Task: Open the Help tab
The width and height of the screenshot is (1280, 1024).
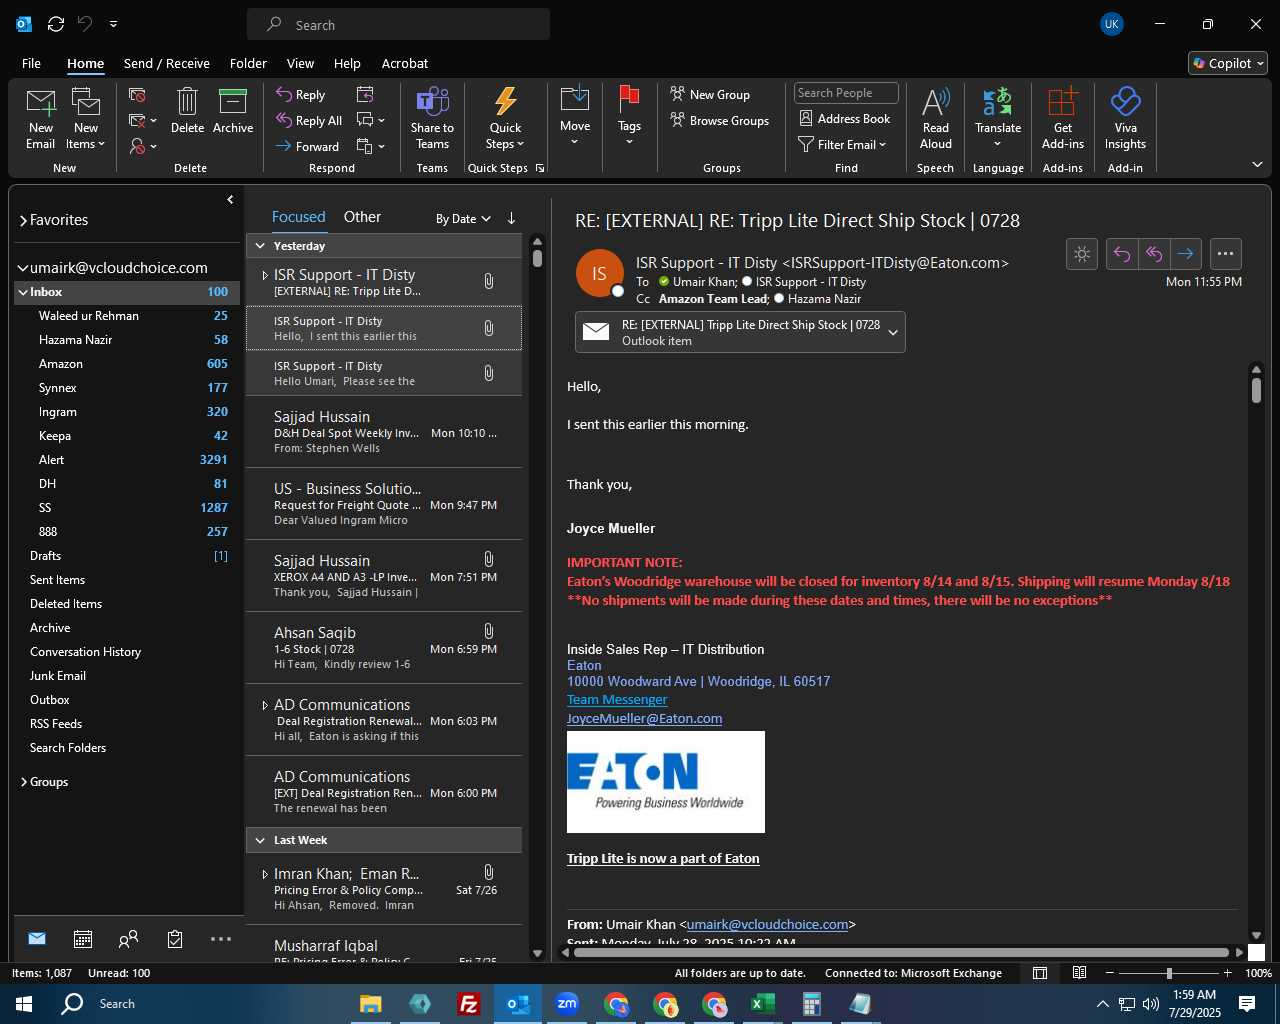Action: click(347, 63)
